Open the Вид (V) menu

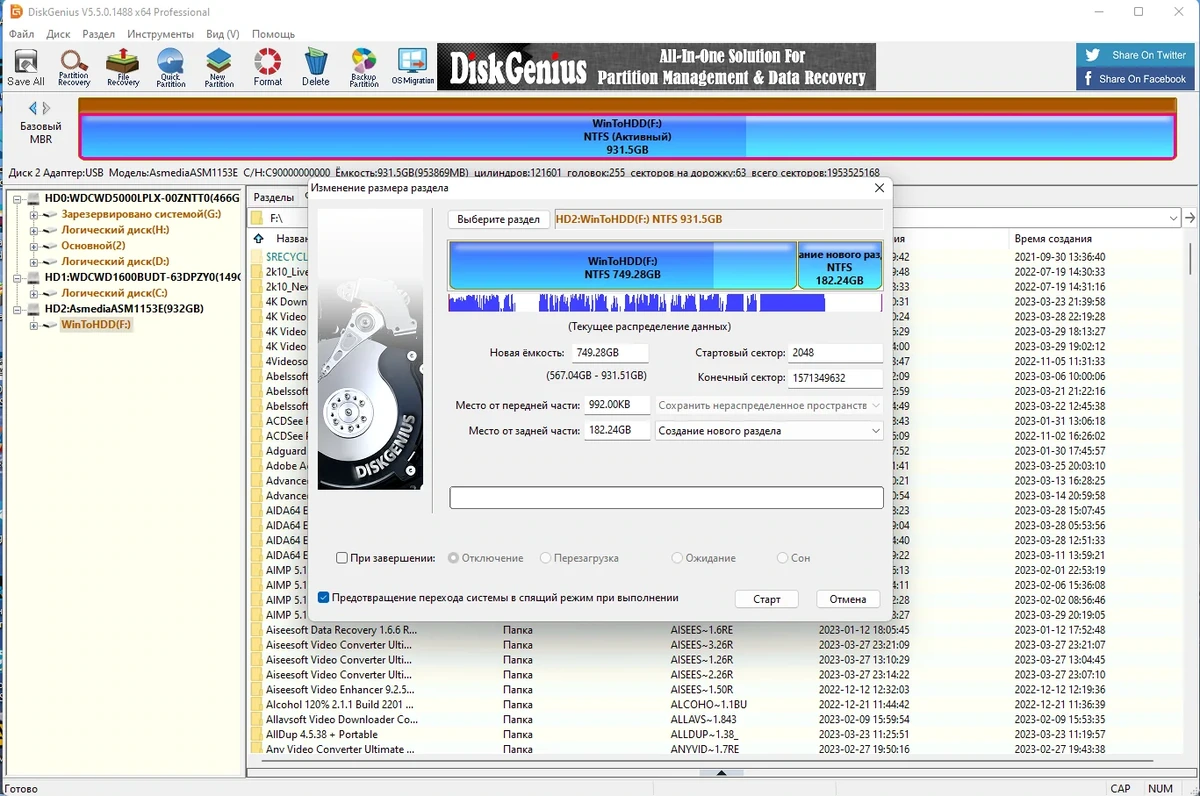click(x=222, y=34)
